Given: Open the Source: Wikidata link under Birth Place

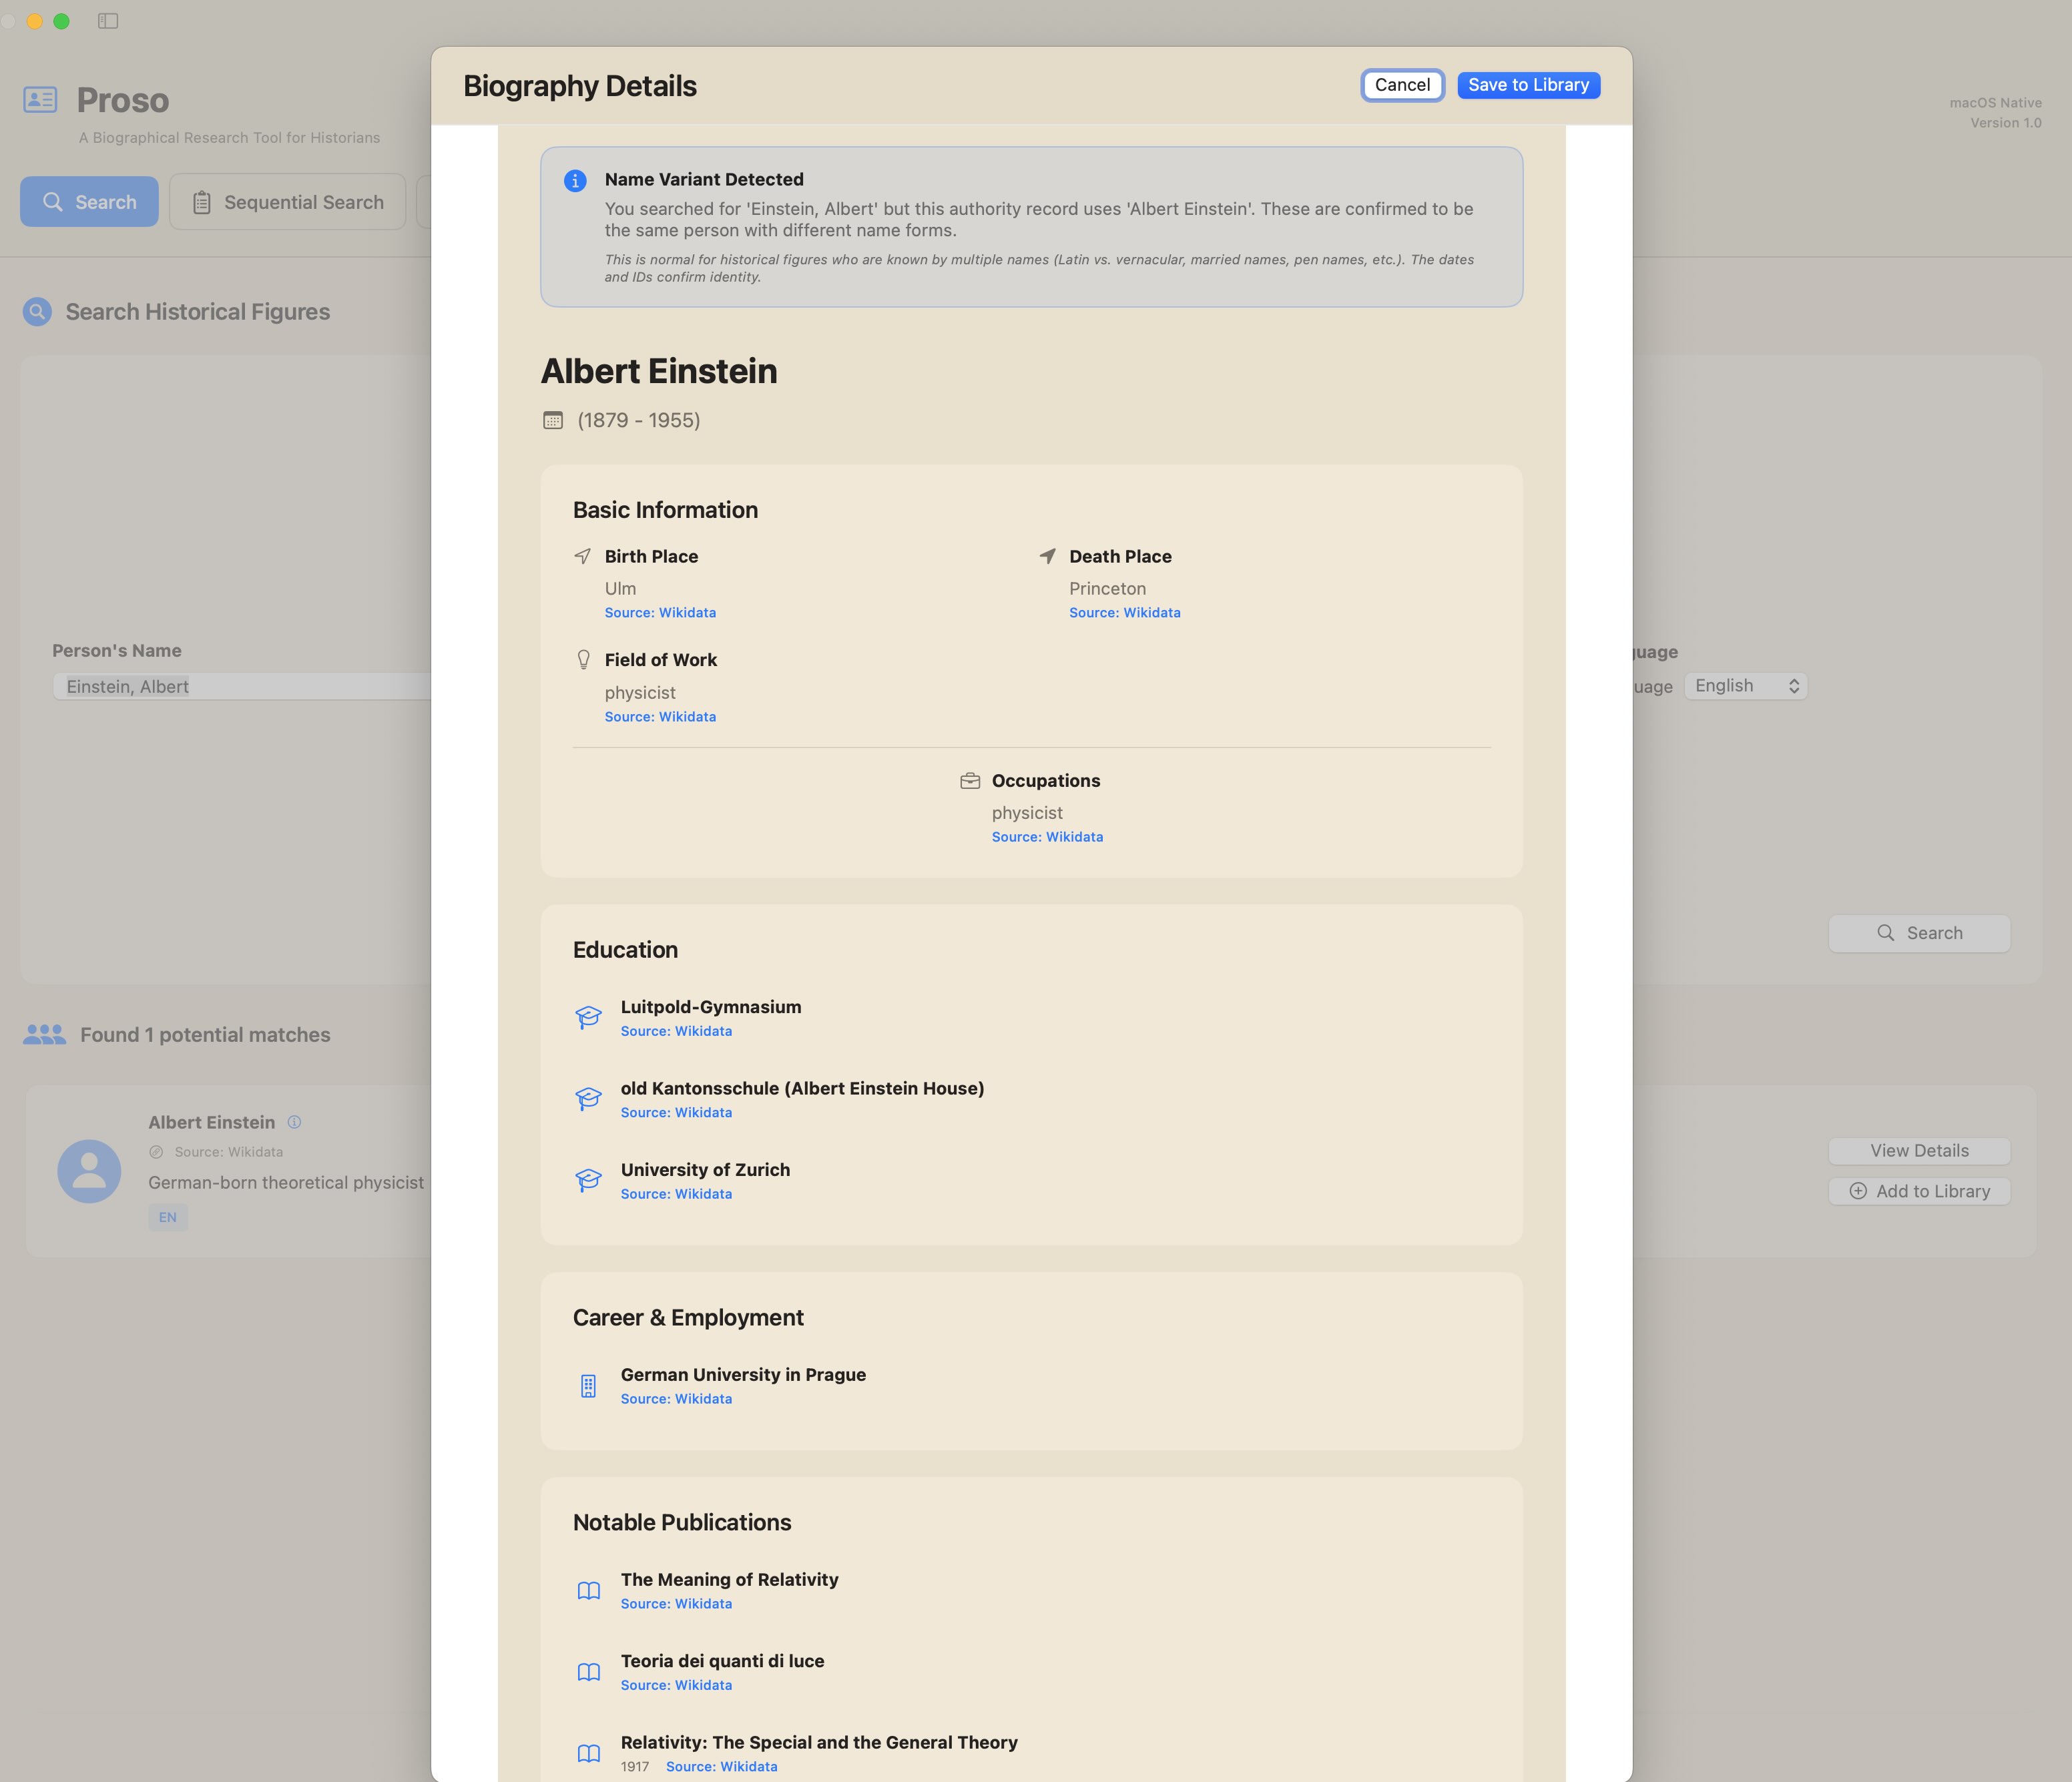Looking at the screenshot, I should [660, 612].
